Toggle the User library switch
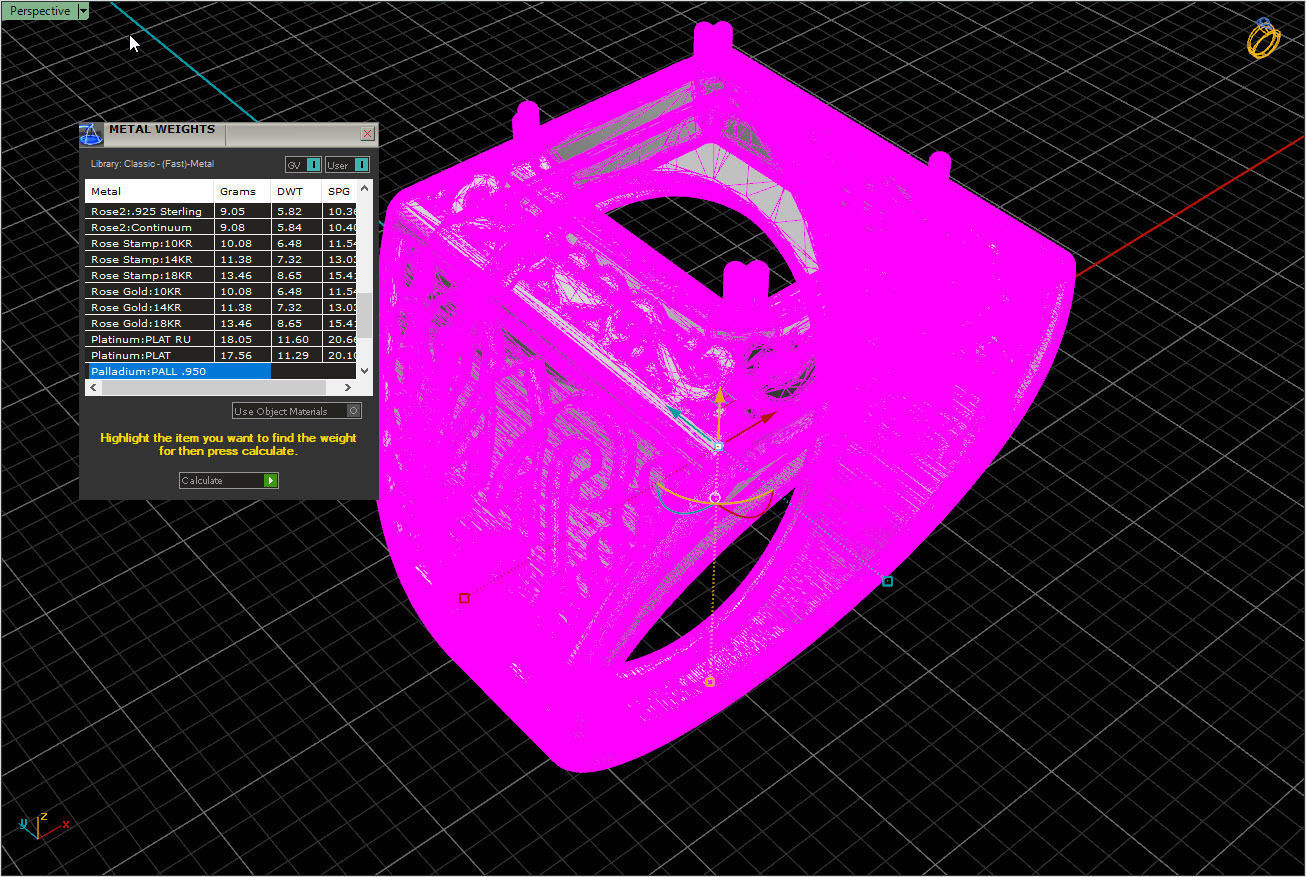The image size is (1306, 877). (348, 165)
